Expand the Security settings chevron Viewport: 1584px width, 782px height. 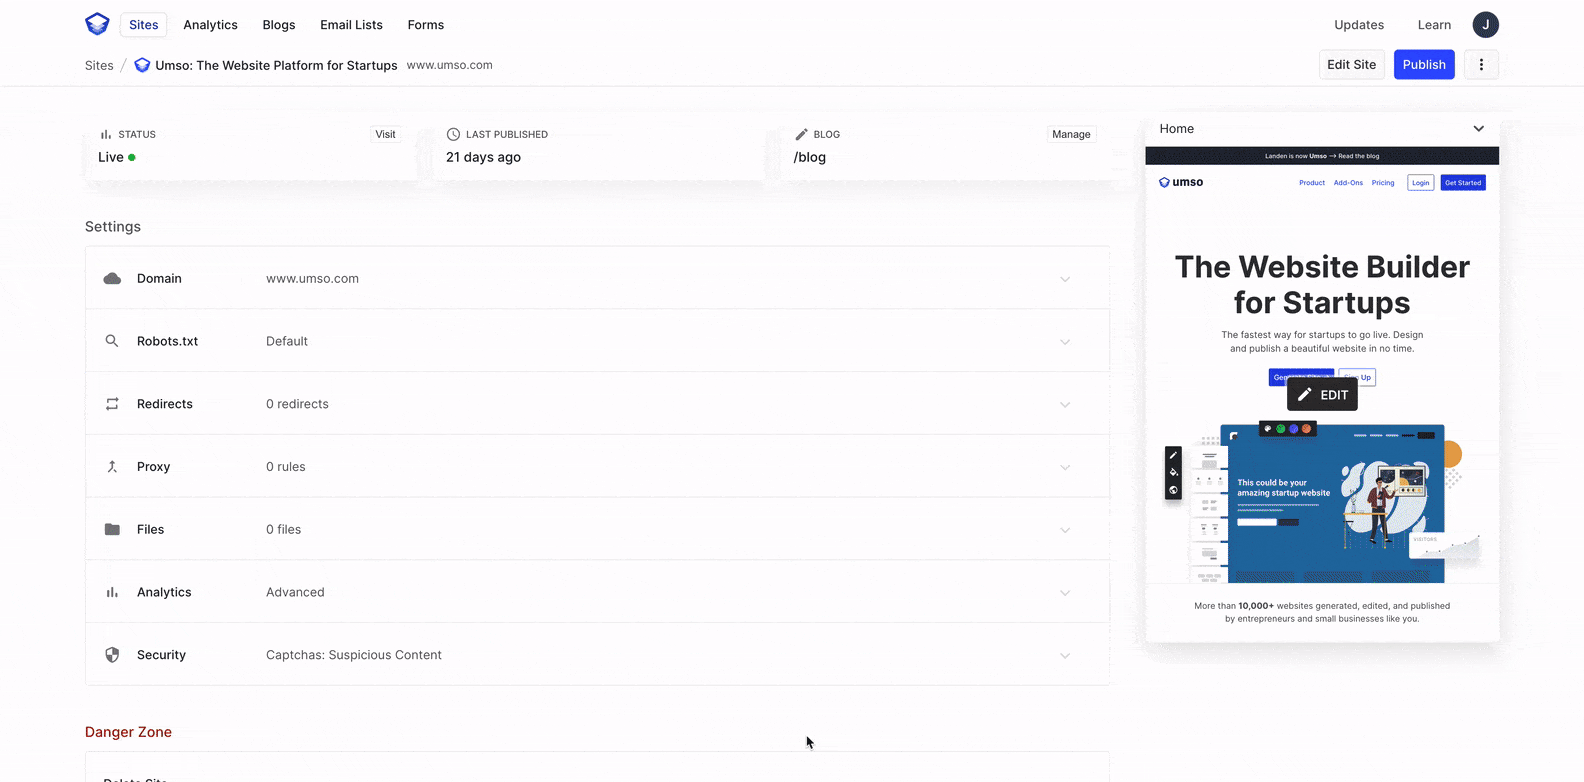pyautogui.click(x=1065, y=656)
